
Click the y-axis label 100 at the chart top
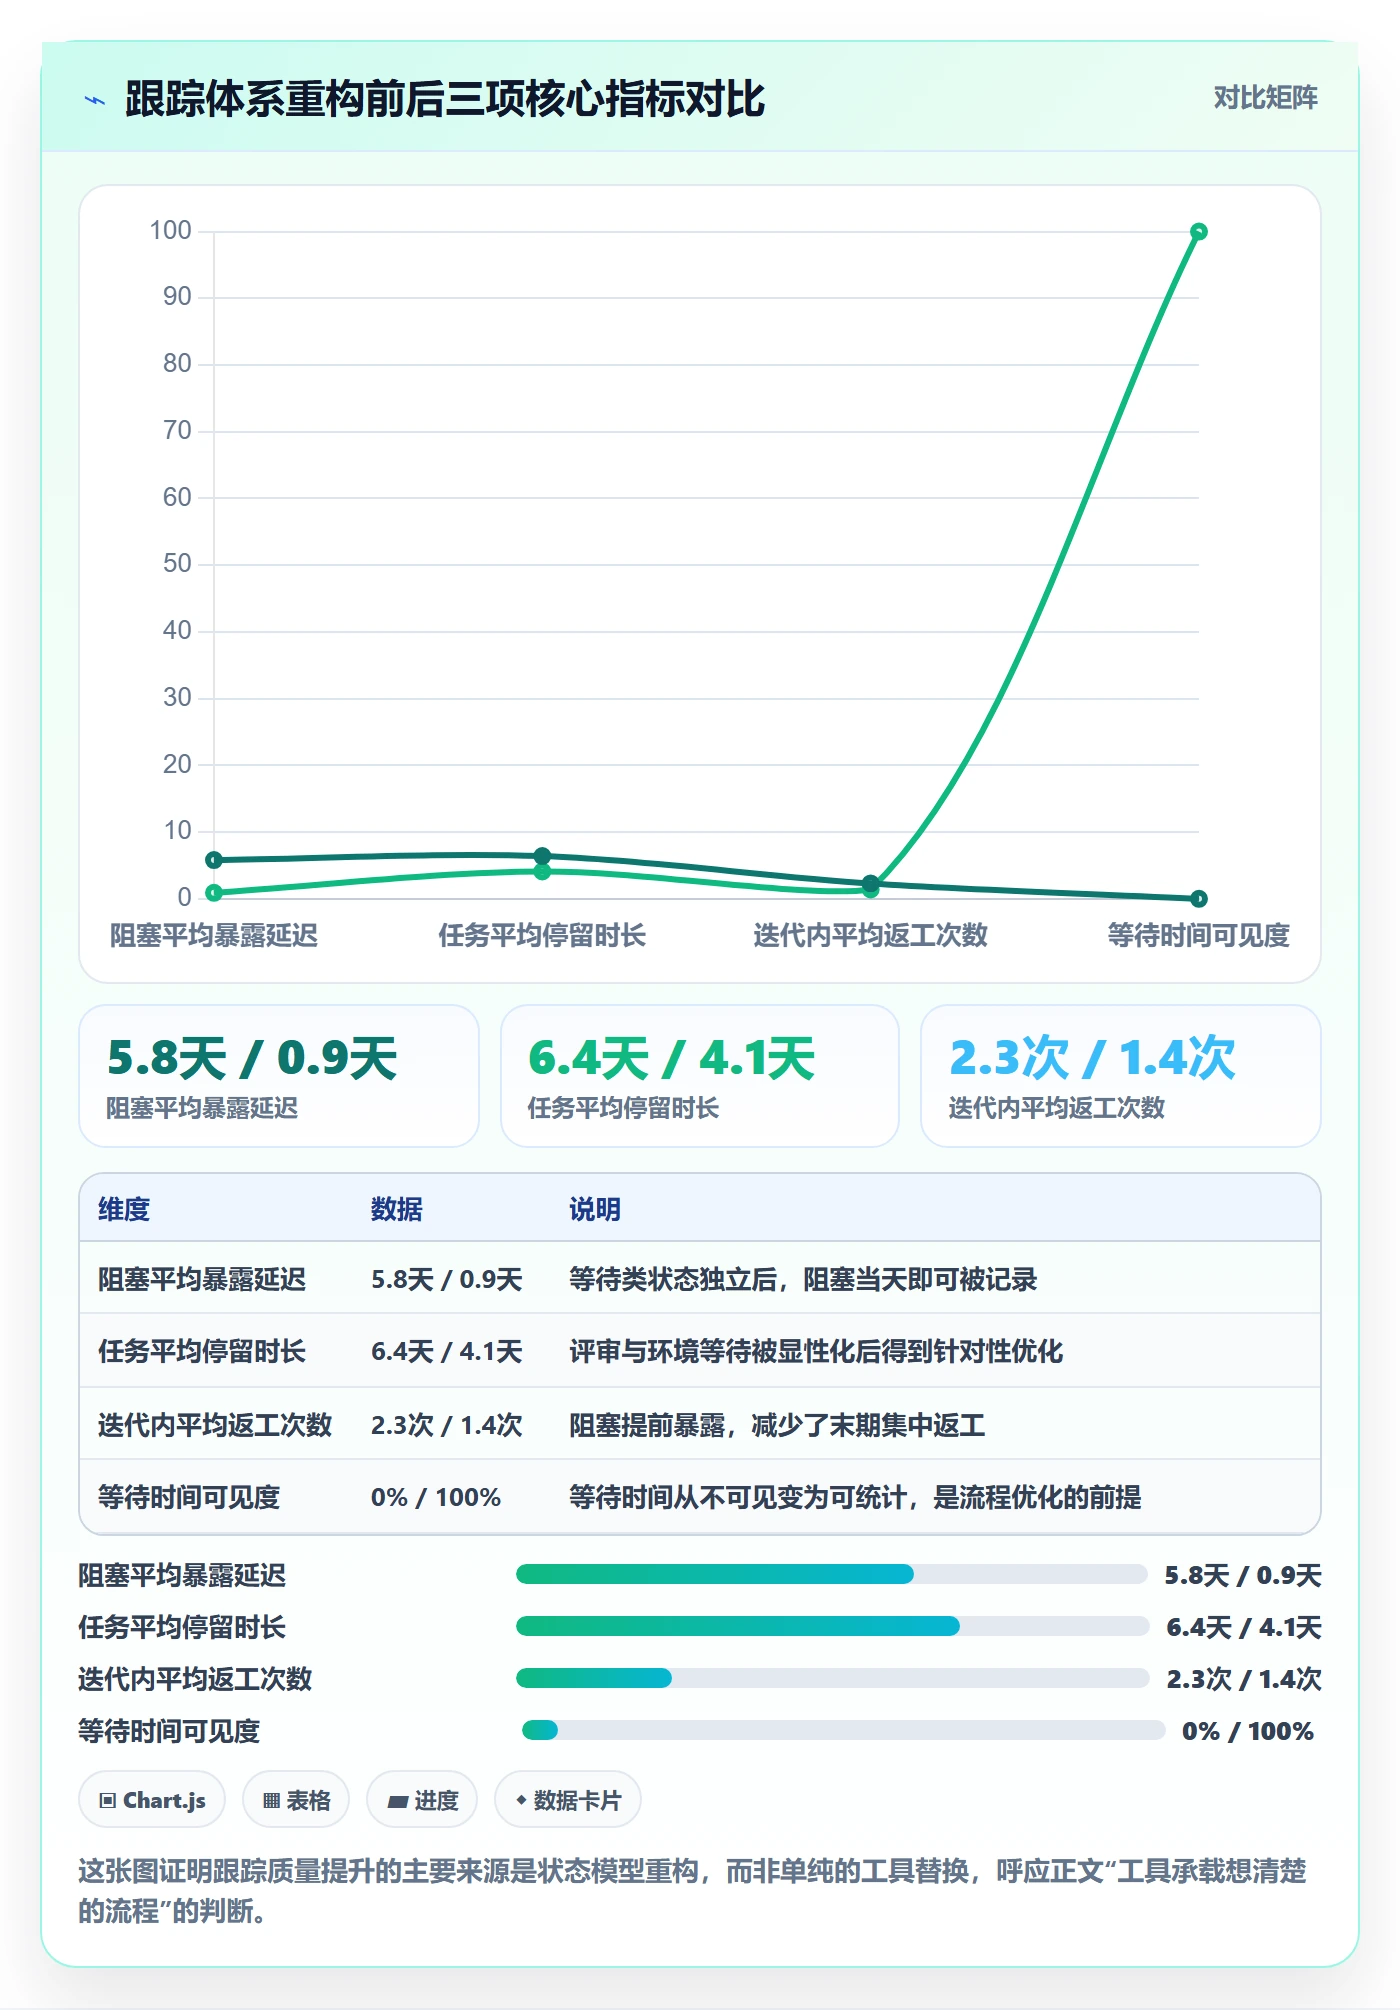[170, 231]
